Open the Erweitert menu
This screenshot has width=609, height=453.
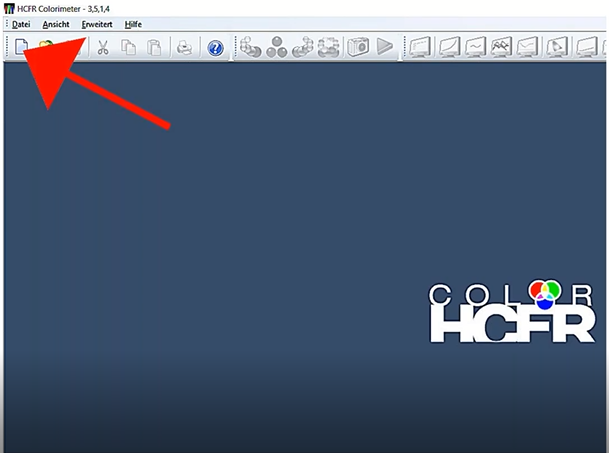point(97,24)
